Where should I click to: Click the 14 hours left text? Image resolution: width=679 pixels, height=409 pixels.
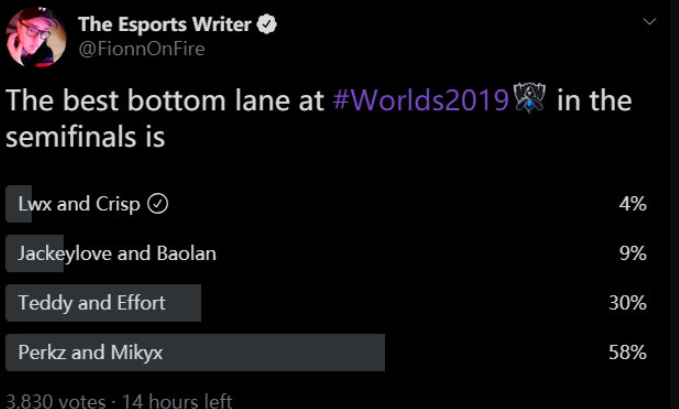(x=177, y=400)
